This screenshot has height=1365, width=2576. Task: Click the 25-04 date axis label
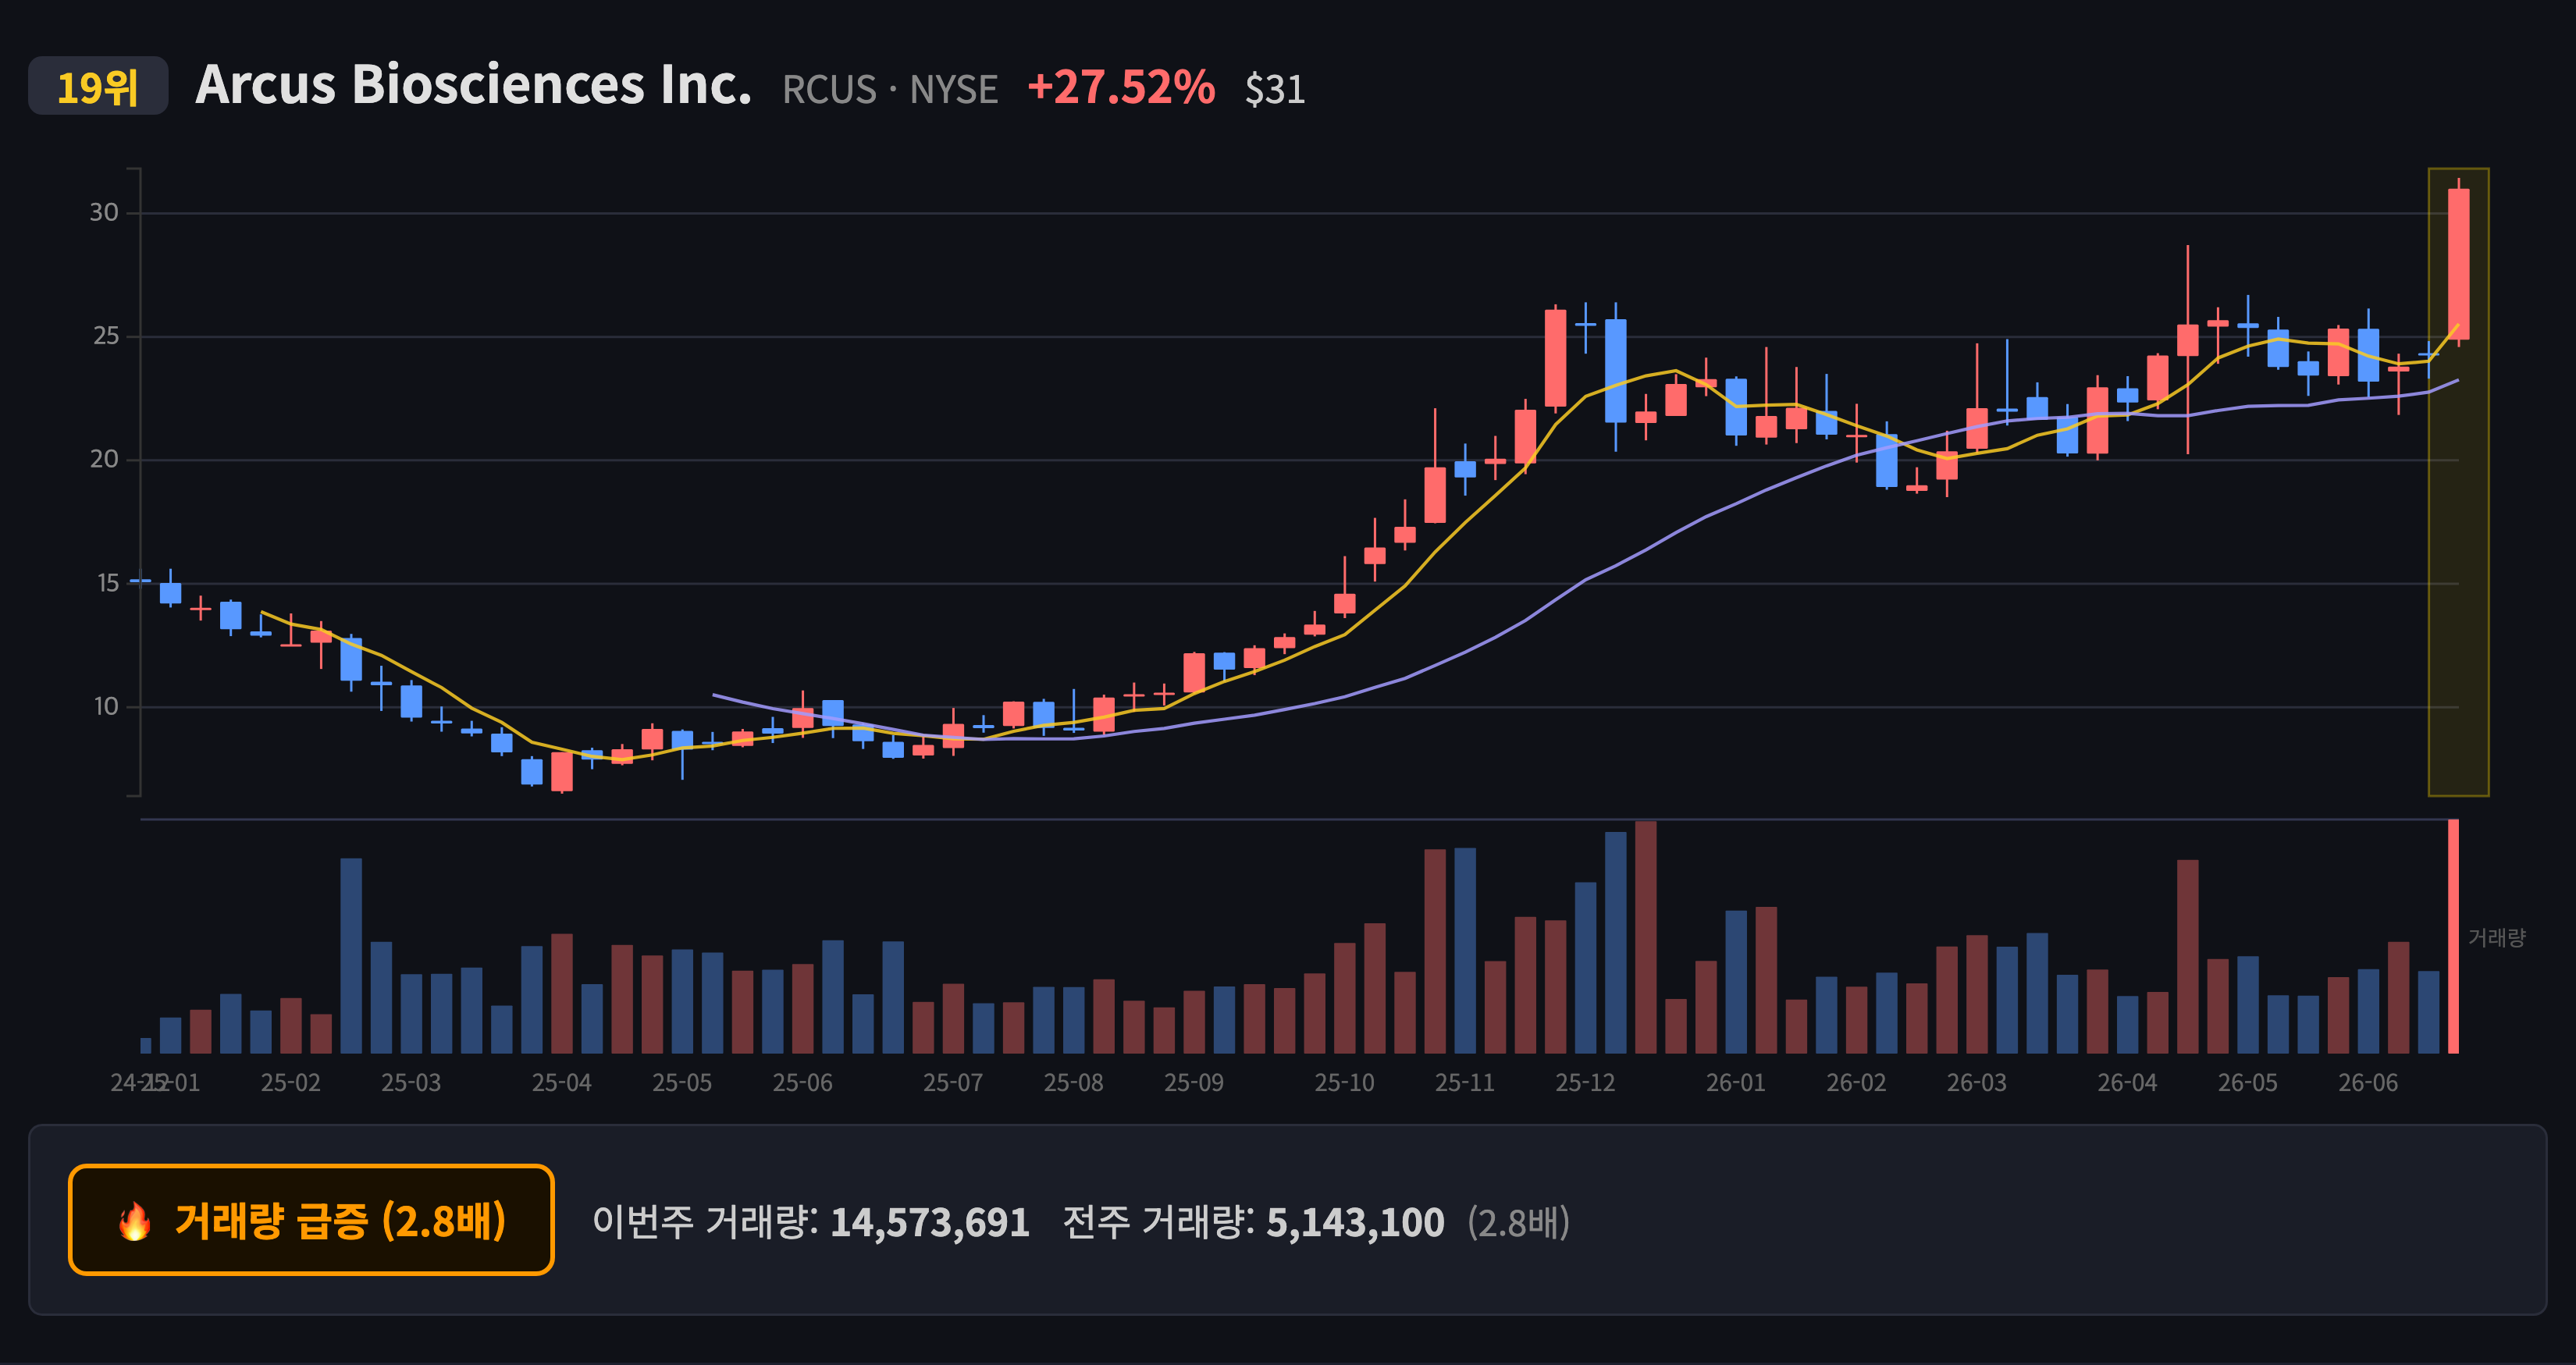(562, 1083)
